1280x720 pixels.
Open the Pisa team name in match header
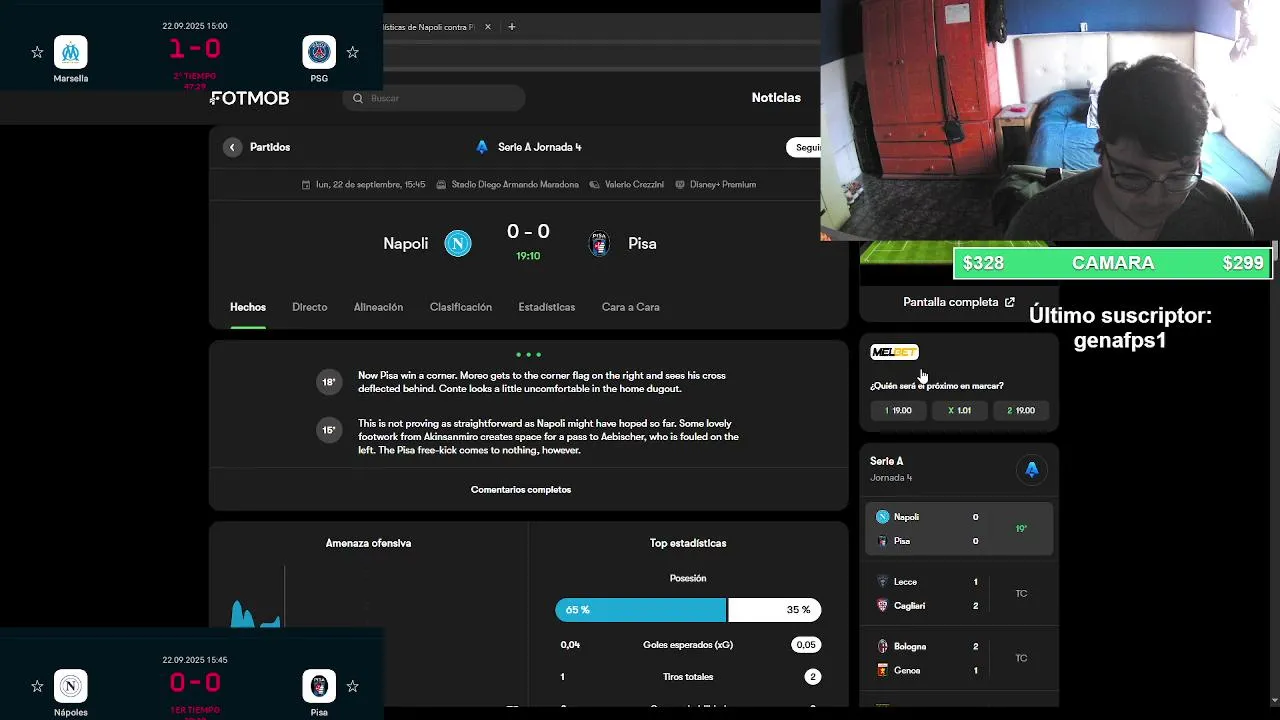642,243
